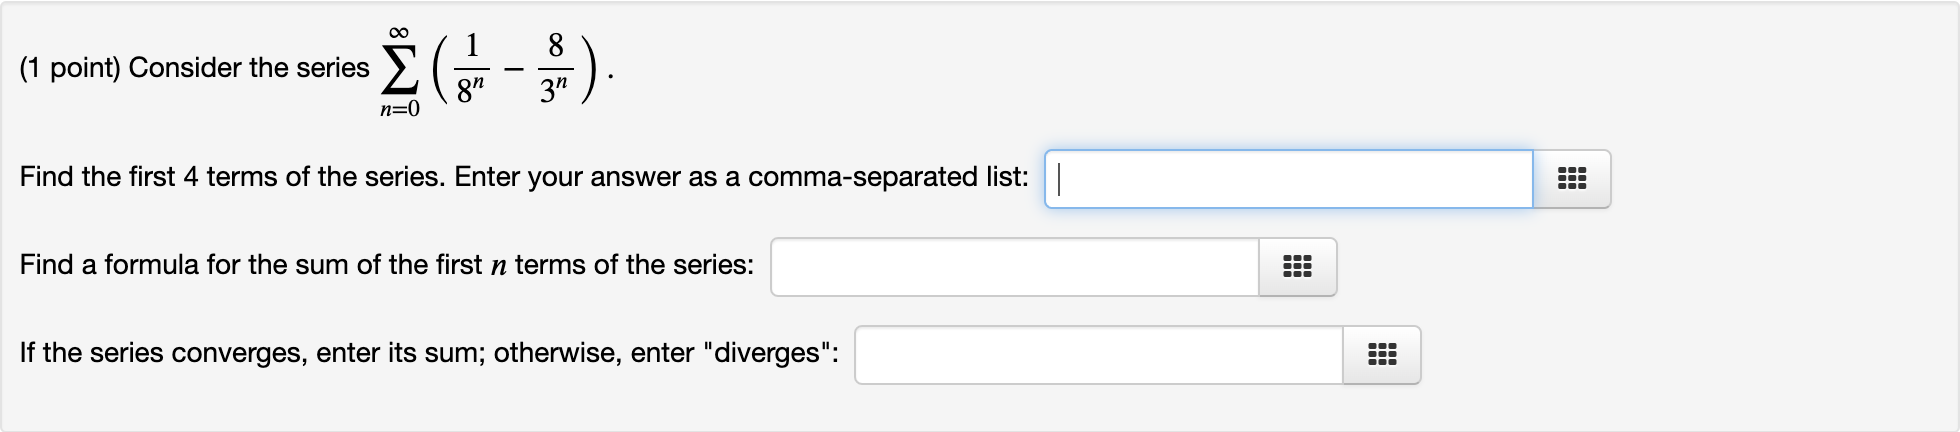The height and width of the screenshot is (432, 1960).
Task: Select the converges or diverges answer field
Action: 1098,355
